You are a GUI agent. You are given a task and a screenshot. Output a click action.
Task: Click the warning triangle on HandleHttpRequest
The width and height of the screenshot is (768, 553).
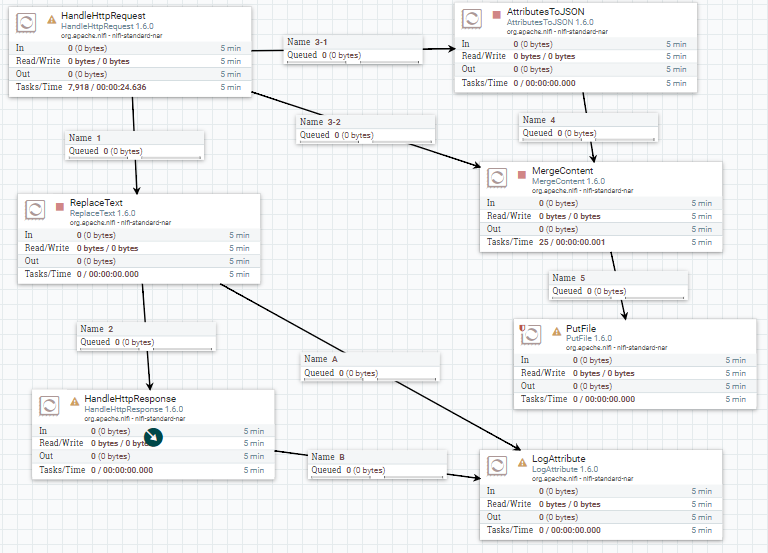[52, 19]
